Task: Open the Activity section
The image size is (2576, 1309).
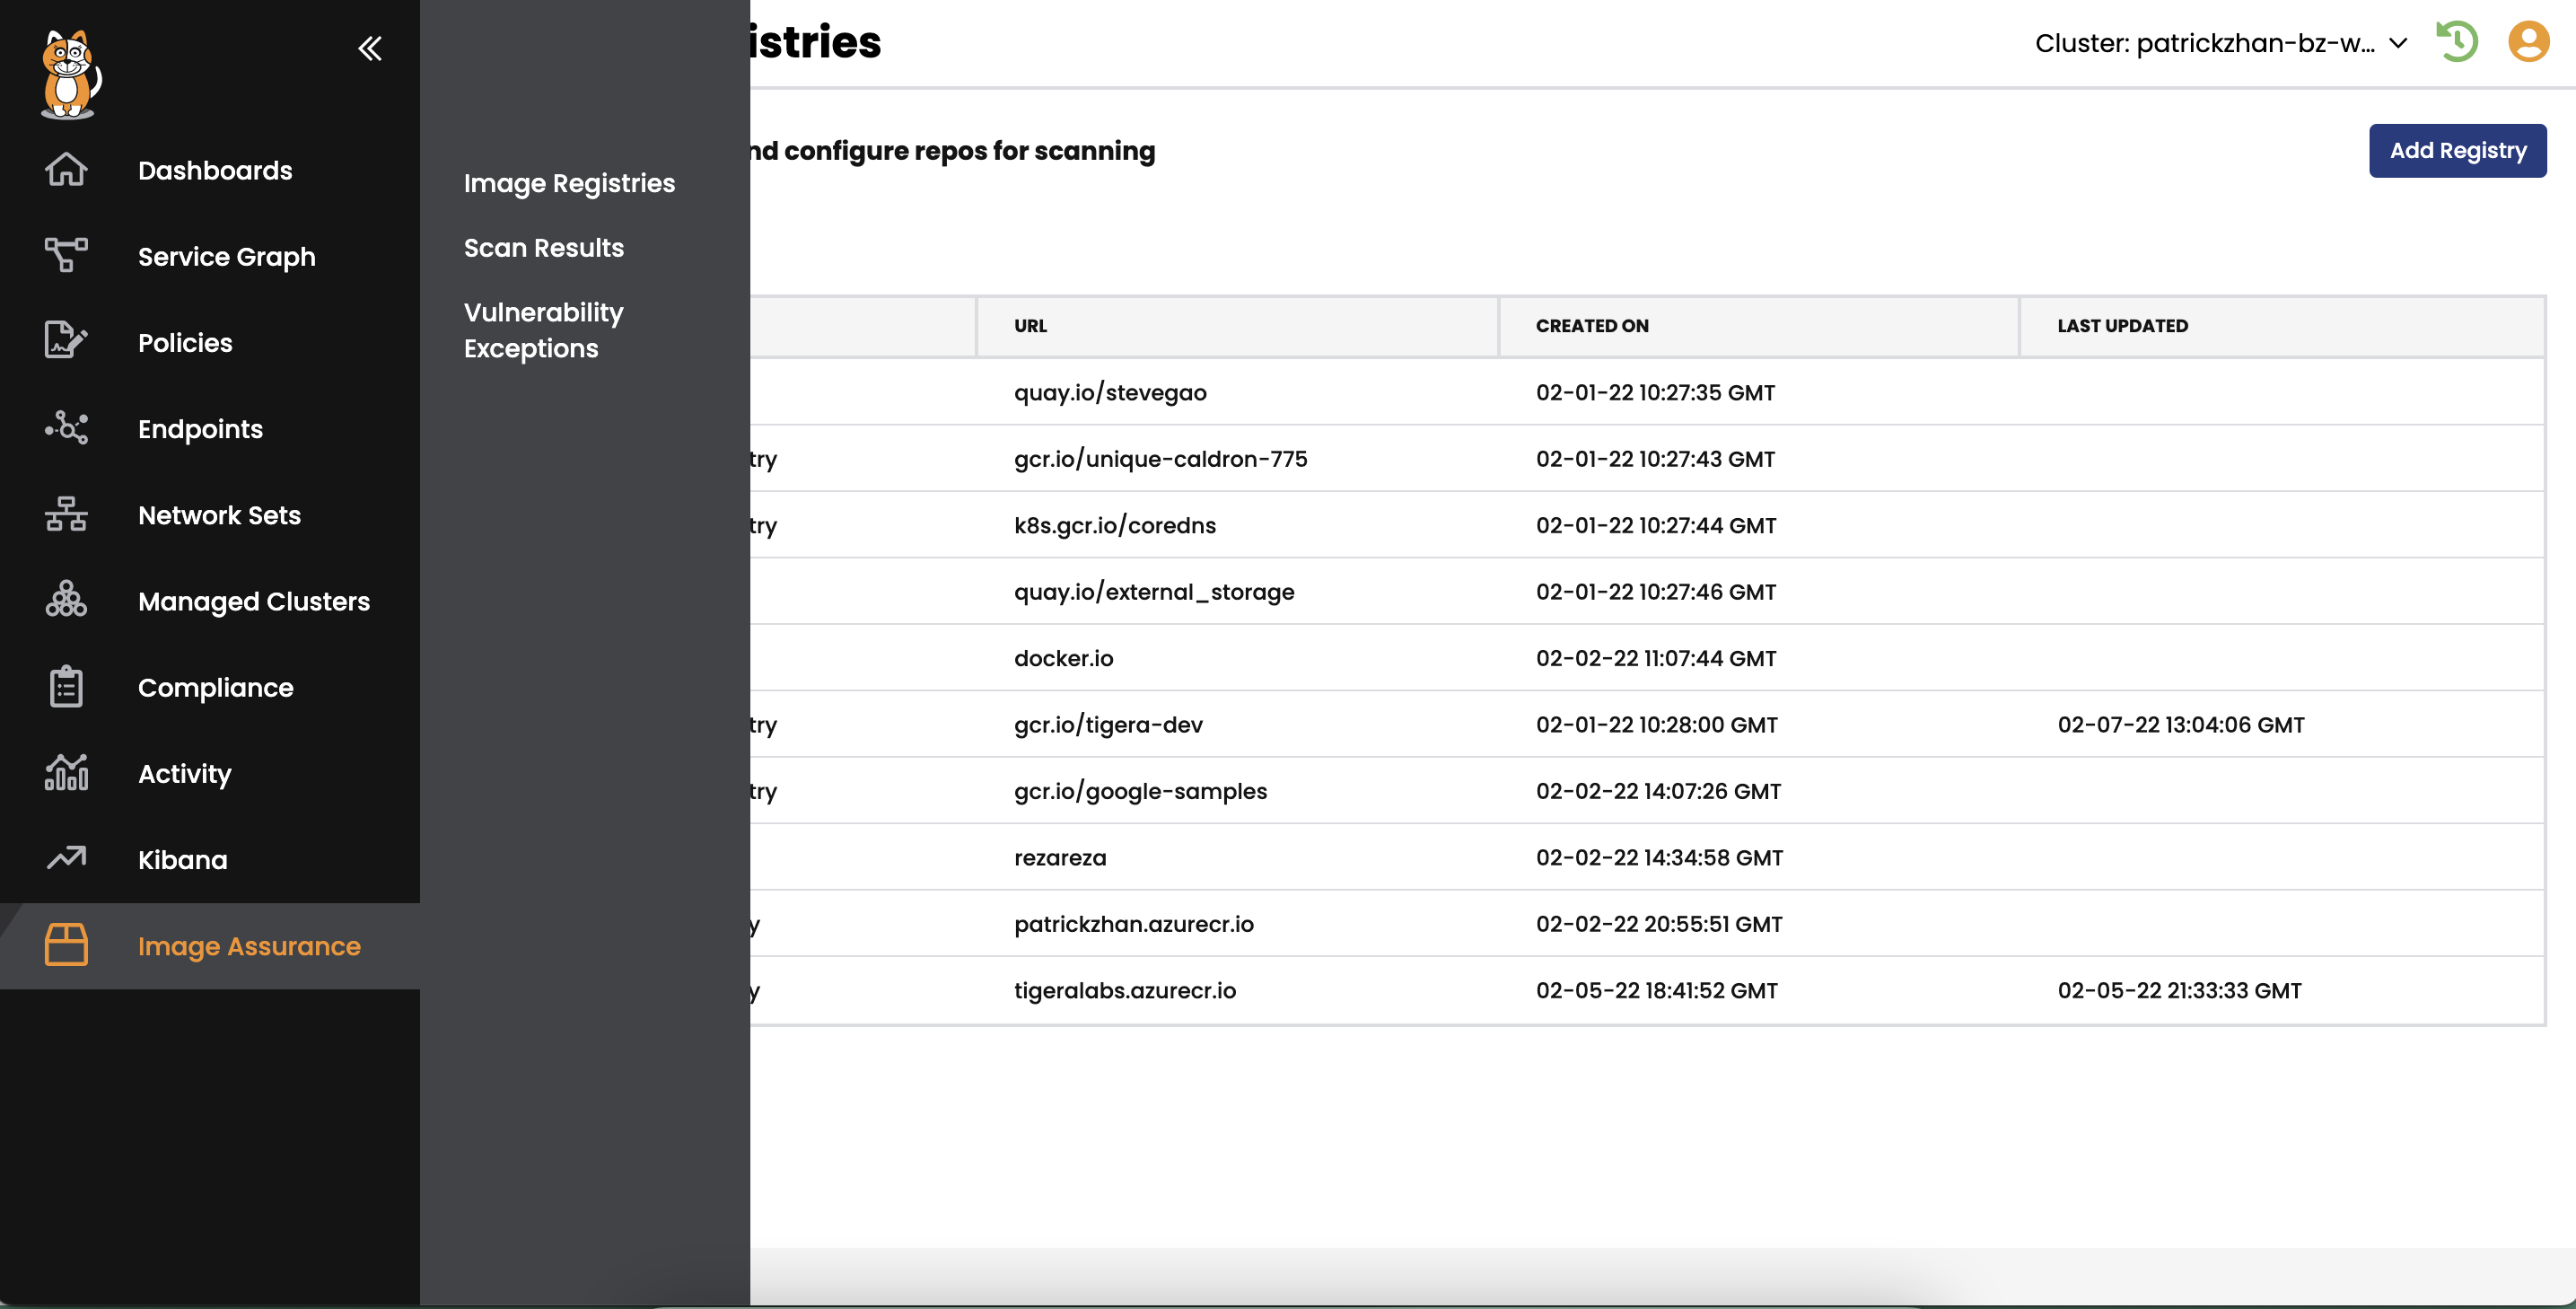Action: click(x=185, y=773)
